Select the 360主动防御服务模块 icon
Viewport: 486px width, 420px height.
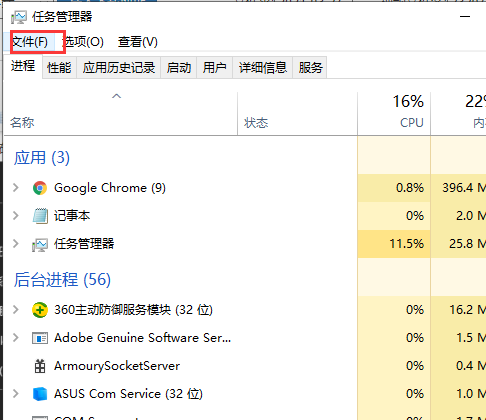coord(40,310)
